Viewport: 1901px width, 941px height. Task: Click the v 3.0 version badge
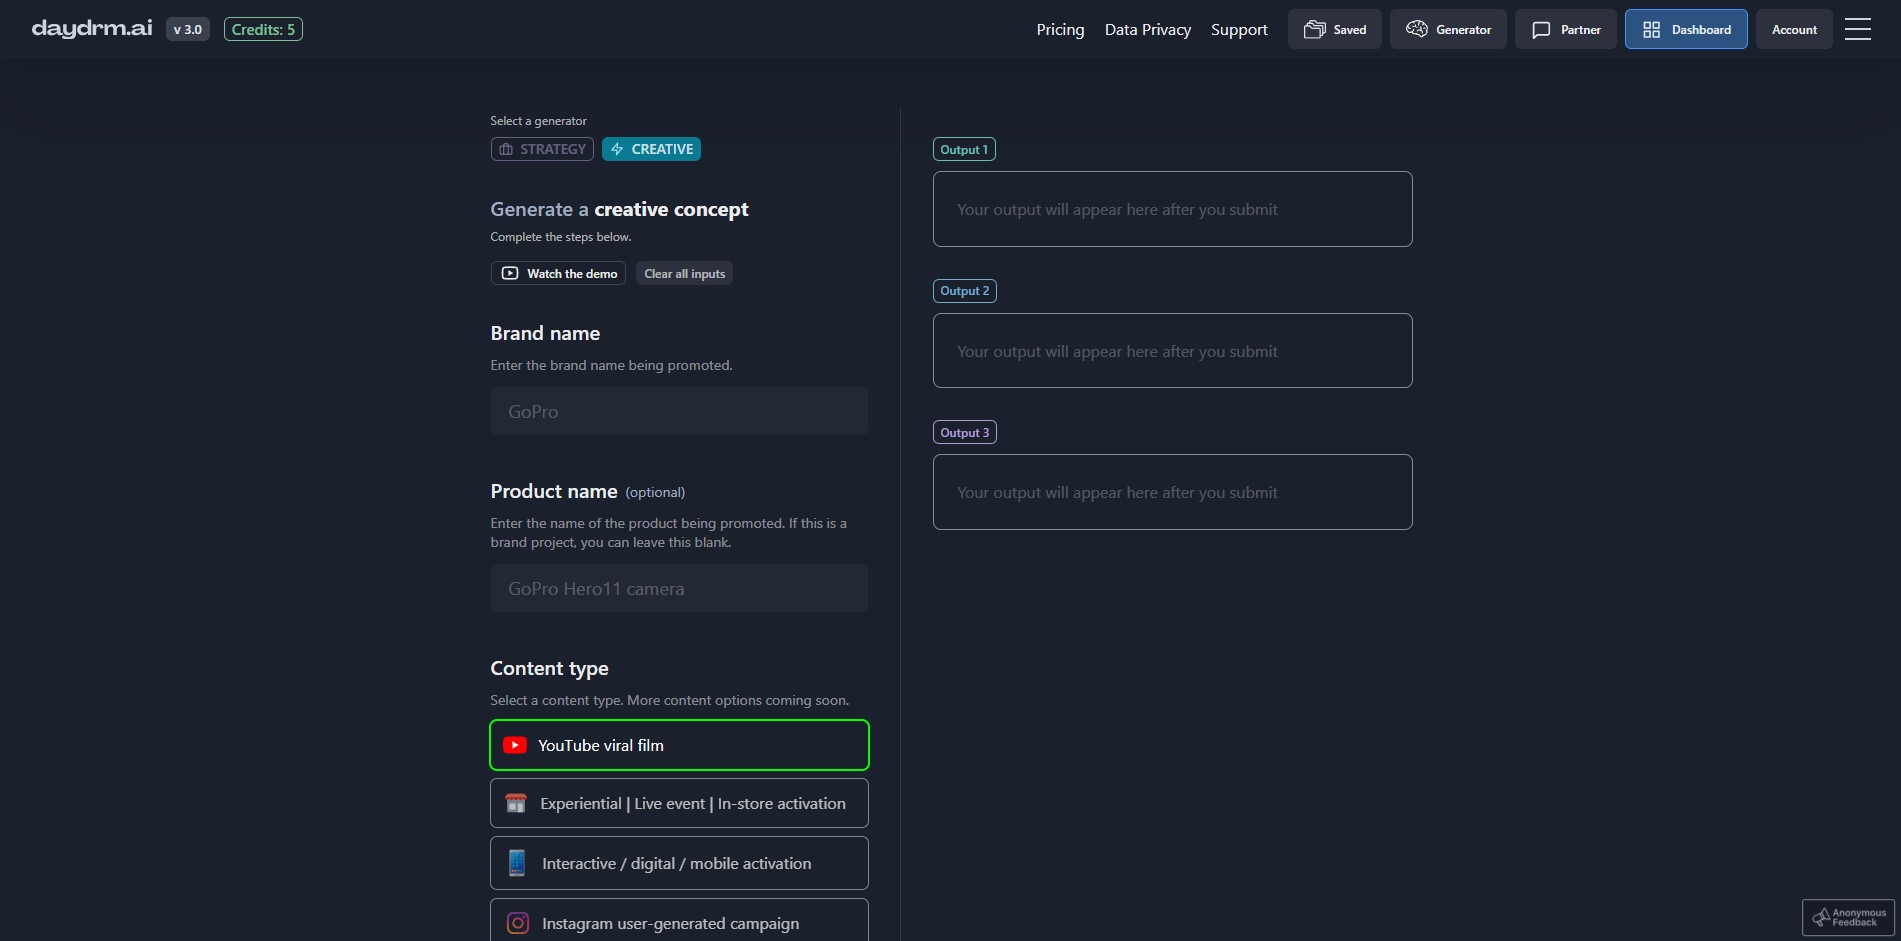[188, 29]
